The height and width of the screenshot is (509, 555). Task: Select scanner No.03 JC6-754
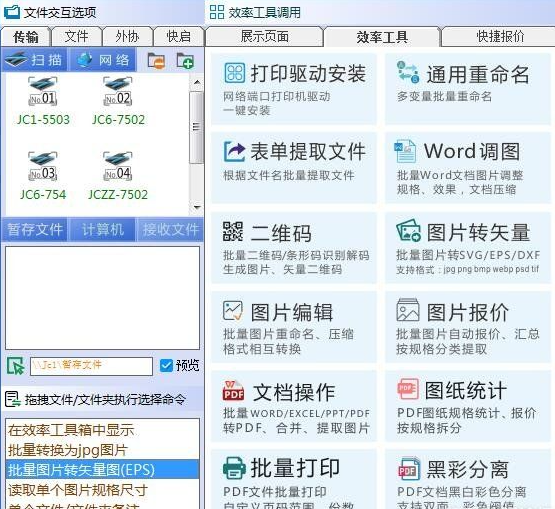click(43, 176)
